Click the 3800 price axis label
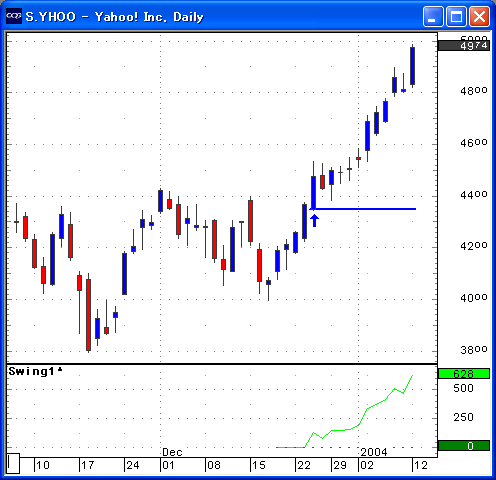496x480 pixels. (x=474, y=350)
